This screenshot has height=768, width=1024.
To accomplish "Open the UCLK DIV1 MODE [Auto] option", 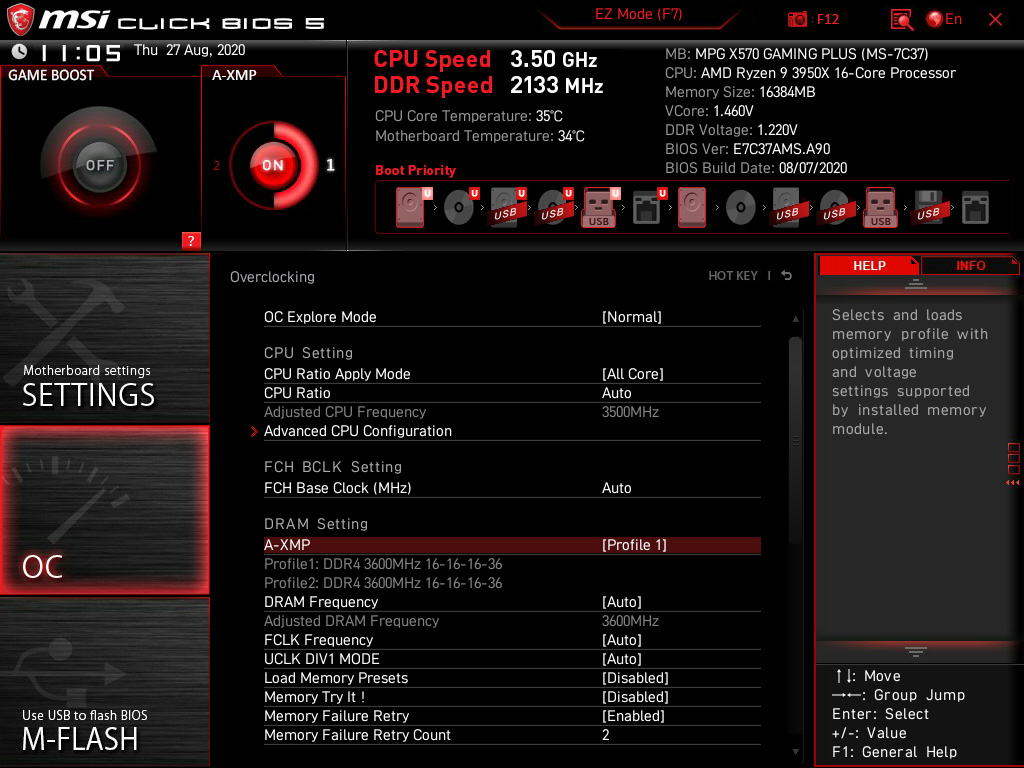I will click(x=512, y=659).
